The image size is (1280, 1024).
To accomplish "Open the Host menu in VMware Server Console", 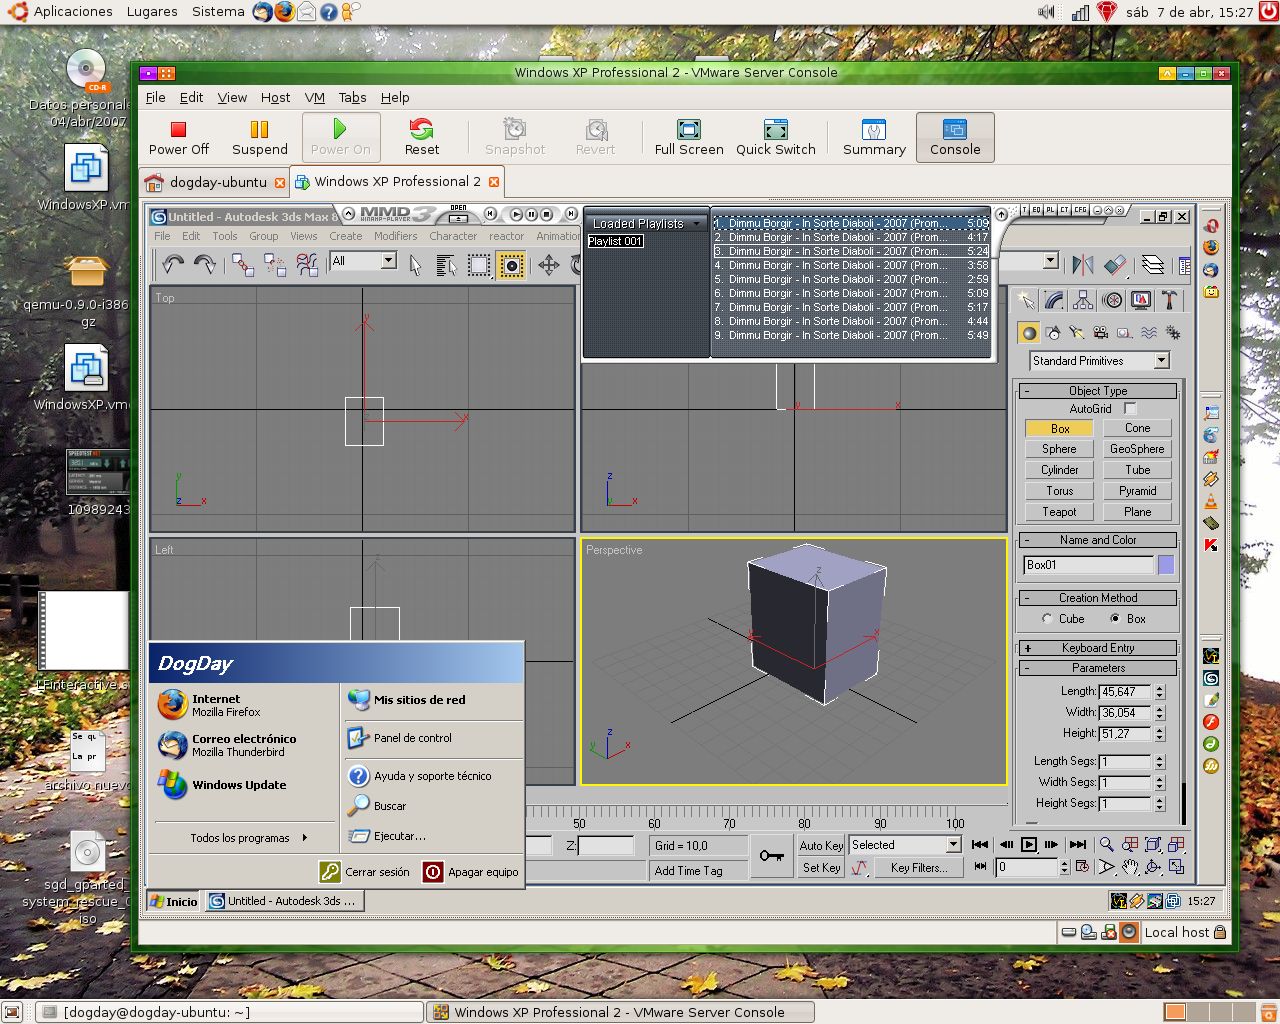I will [275, 98].
